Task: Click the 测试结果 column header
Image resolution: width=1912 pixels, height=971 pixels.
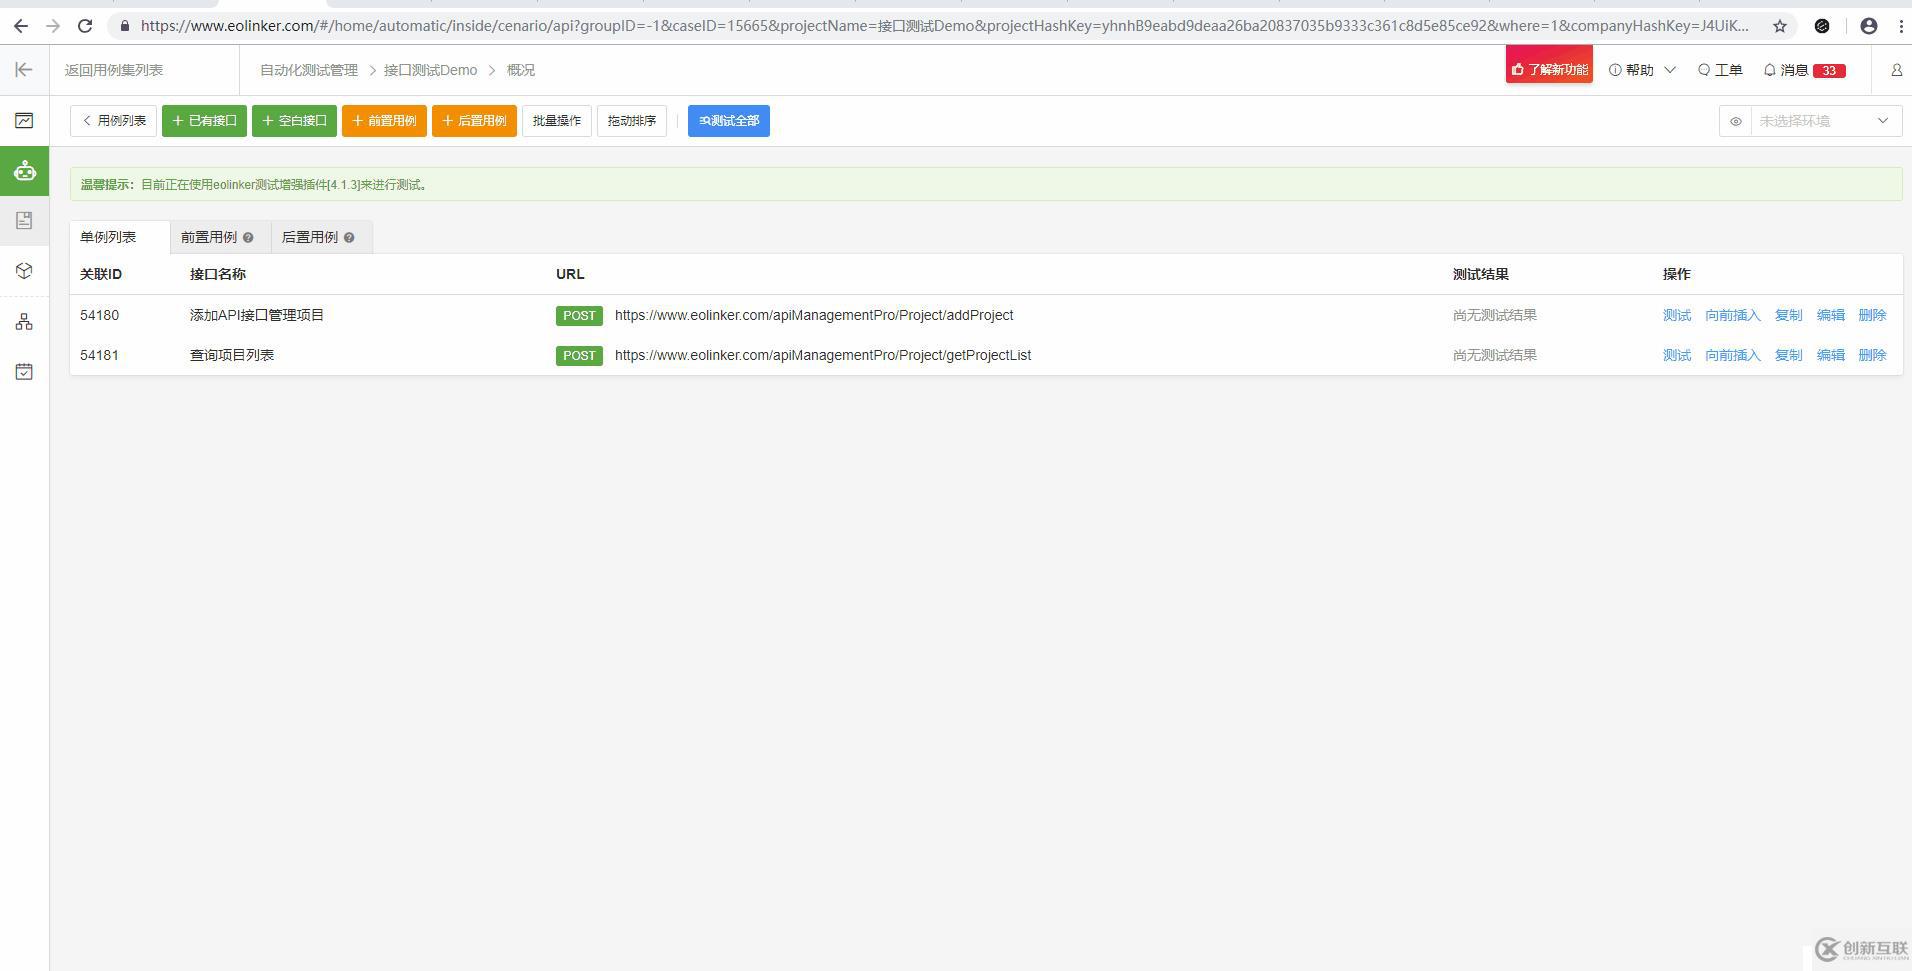Action: [1481, 274]
